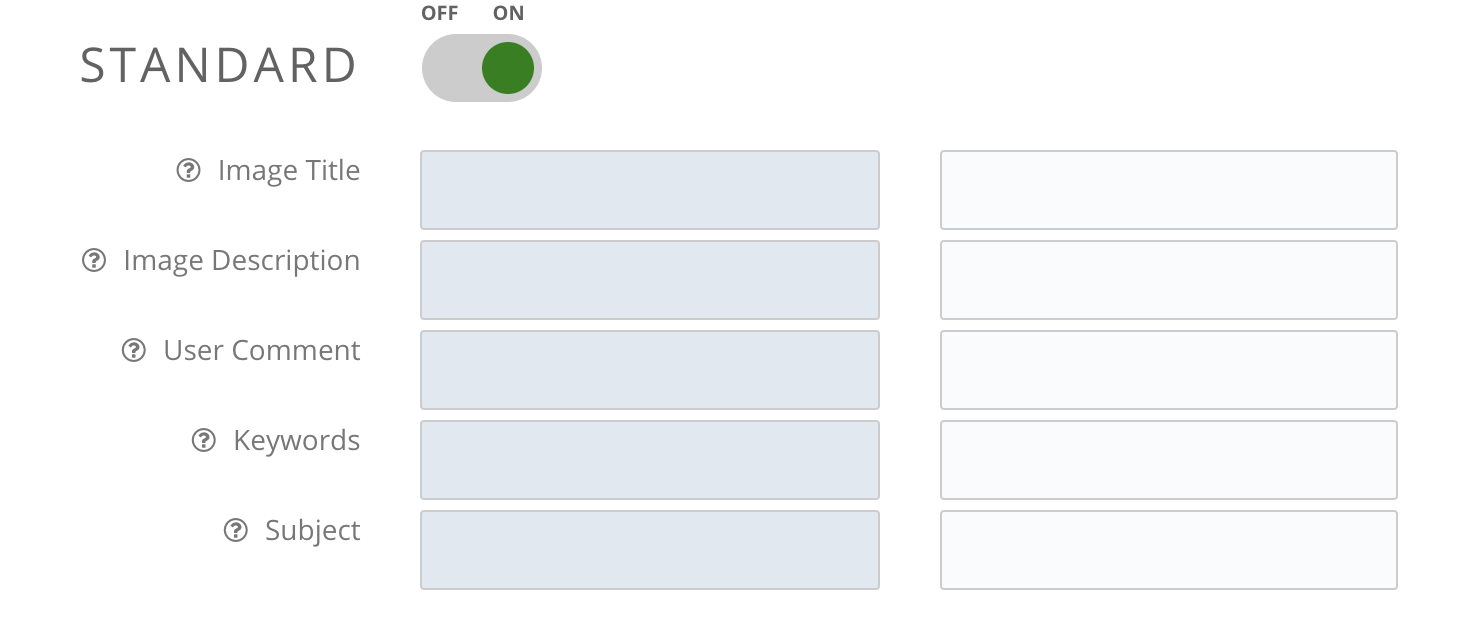Viewport: 1474px width, 638px height.
Task: Focus the white Subject field on right
Action: 1169,550
